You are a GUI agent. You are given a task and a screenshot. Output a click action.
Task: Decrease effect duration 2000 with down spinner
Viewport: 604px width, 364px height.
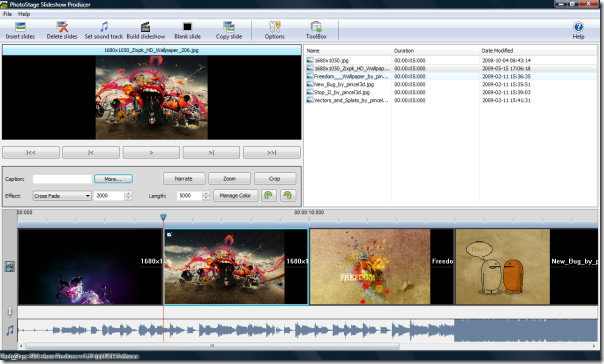pos(128,198)
